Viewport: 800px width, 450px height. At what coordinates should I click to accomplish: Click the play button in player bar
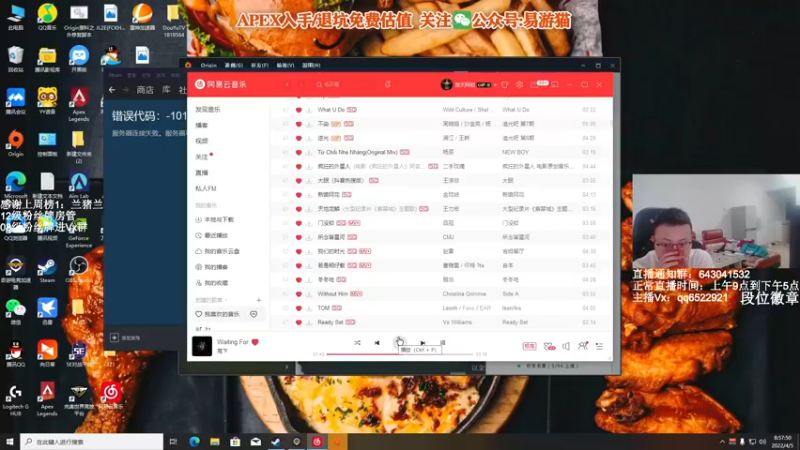(x=399, y=342)
